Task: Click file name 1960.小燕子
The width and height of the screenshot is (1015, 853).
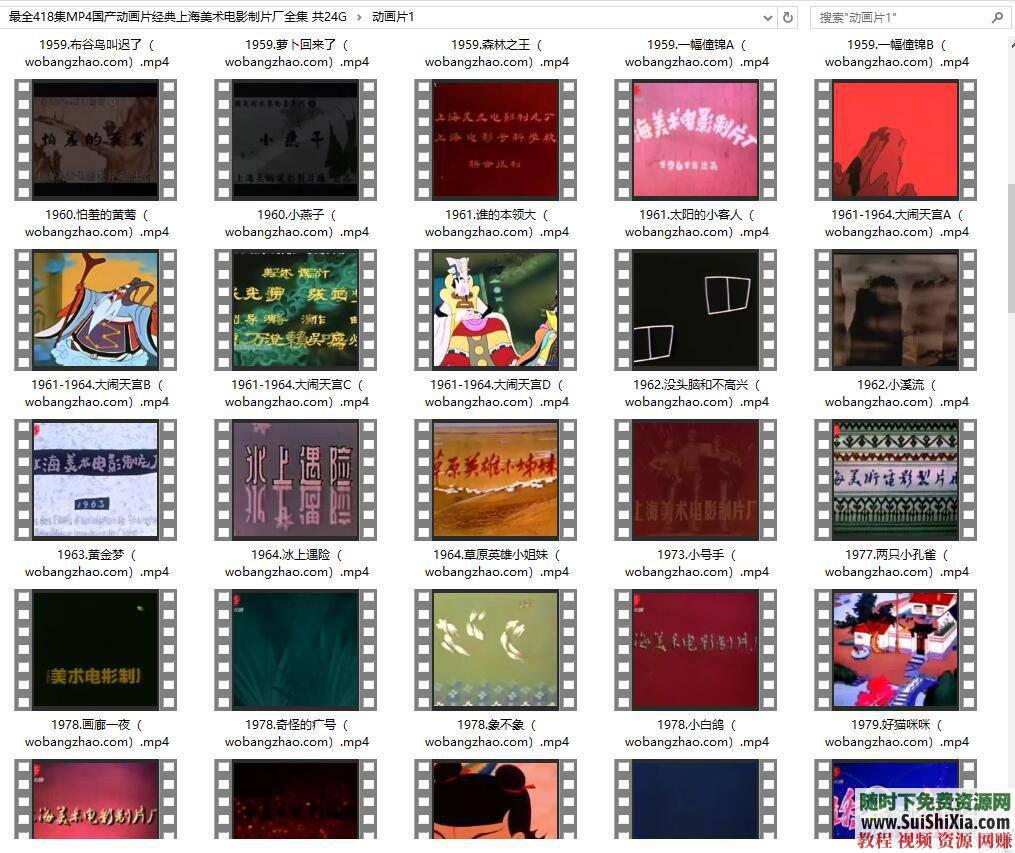Action: 296,223
